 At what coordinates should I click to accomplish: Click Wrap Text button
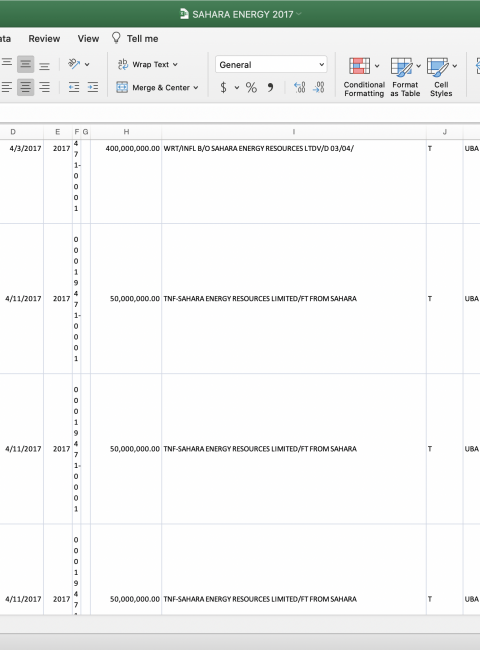tap(148, 64)
